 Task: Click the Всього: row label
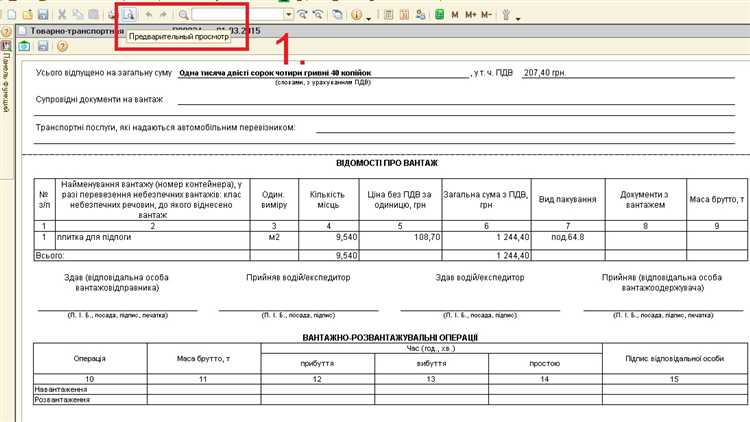[50, 255]
